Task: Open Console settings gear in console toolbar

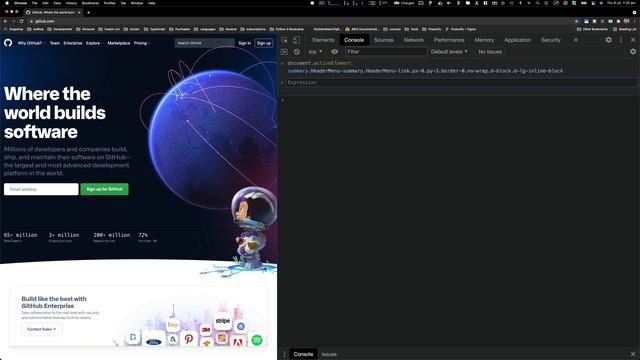Action: coord(633,52)
